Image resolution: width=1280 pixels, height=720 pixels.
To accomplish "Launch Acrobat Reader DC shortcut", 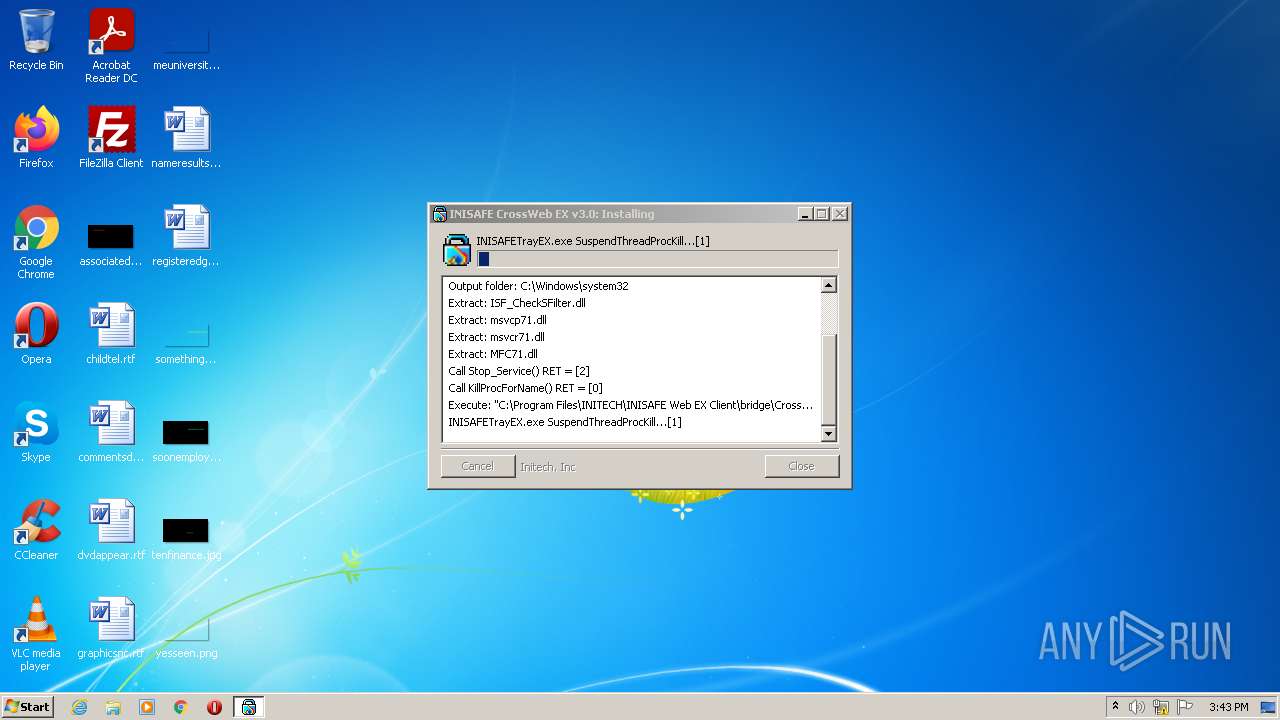I will pos(111,46).
